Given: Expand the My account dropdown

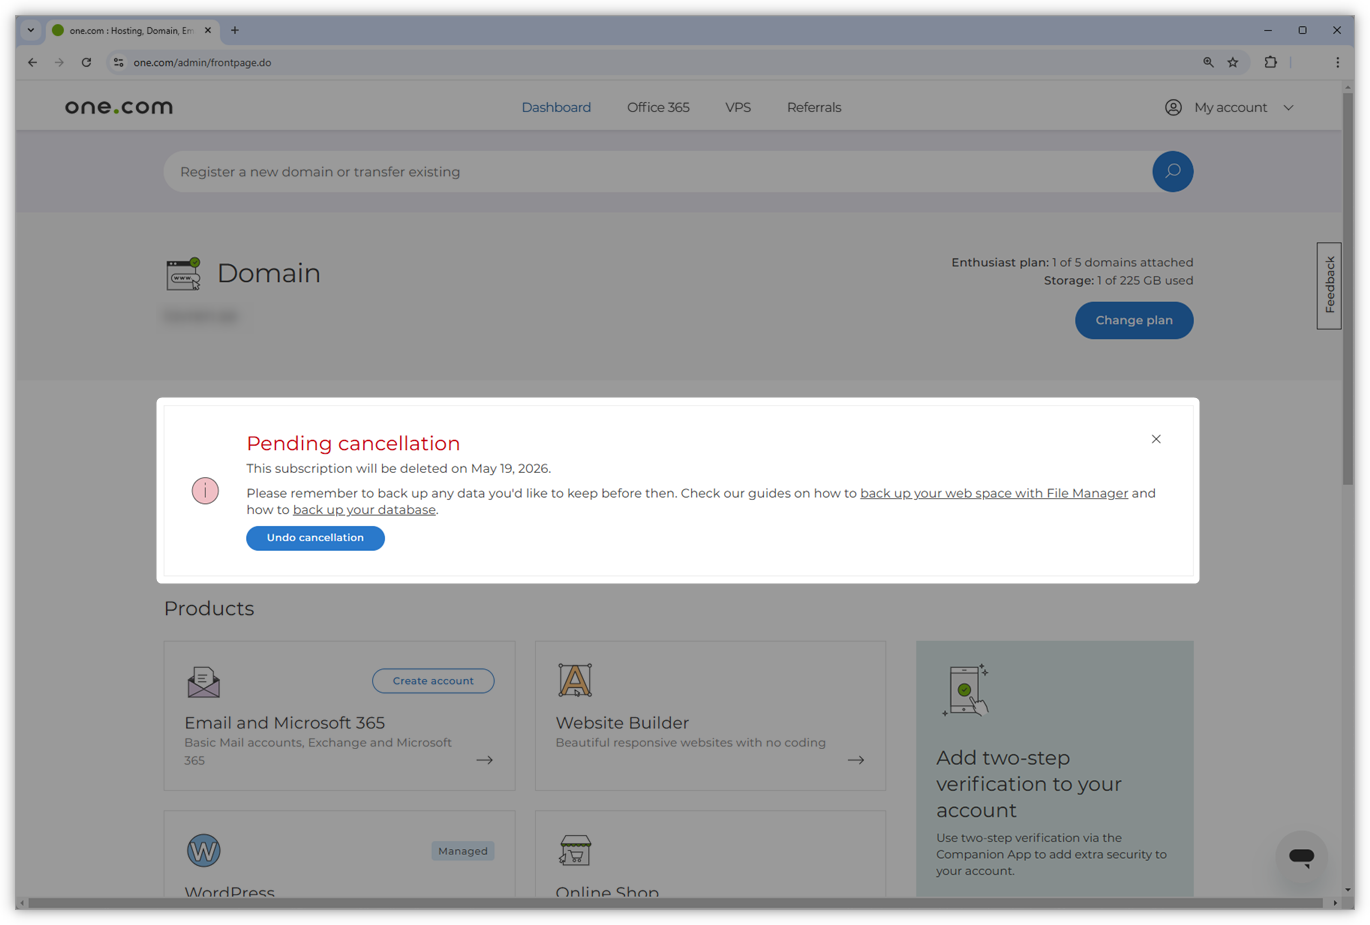Looking at the screenshot, I should tap(1289, 107).
